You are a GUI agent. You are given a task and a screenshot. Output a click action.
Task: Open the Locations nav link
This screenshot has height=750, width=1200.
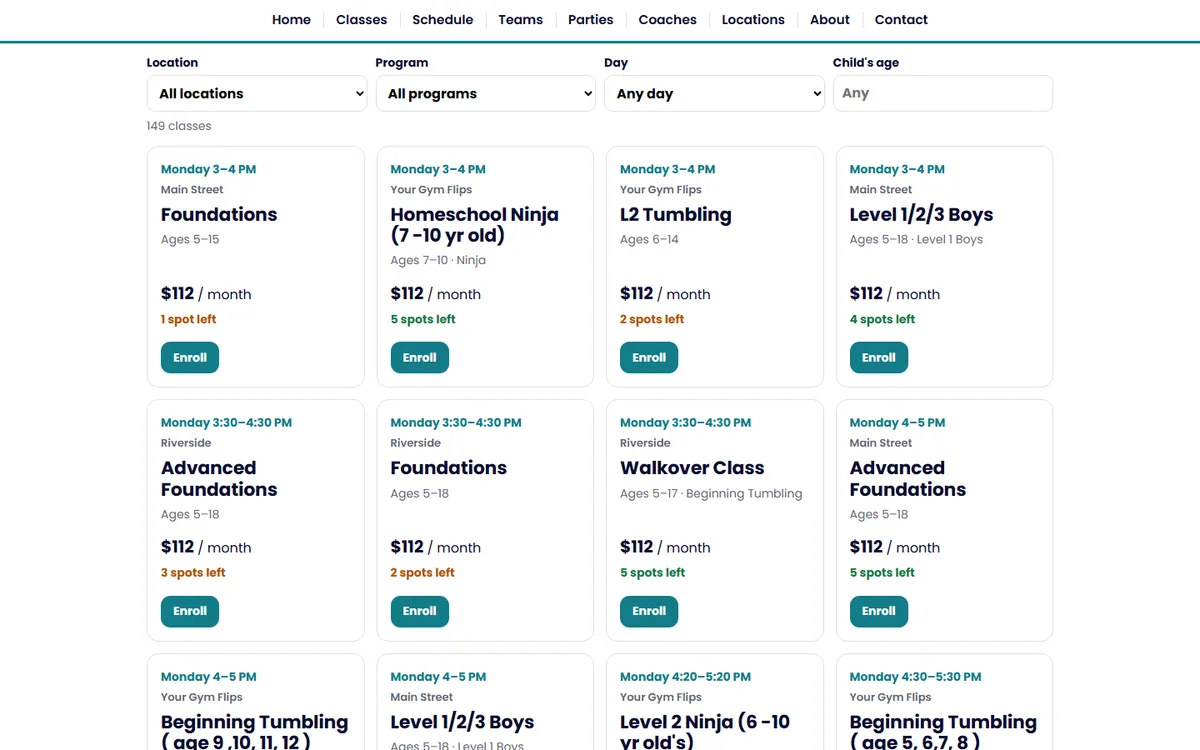pos(753,20)
